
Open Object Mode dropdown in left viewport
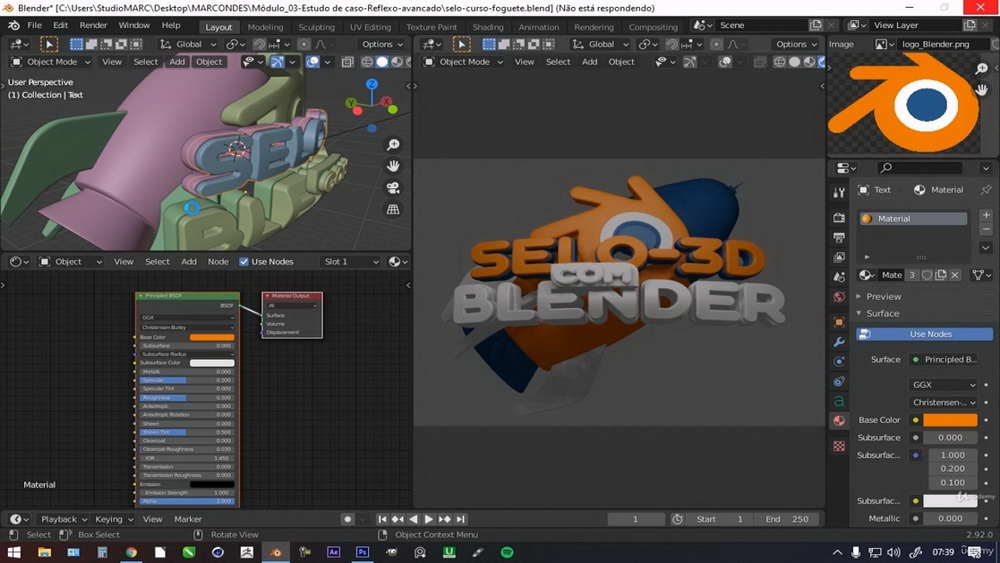[x=52, y=62]
